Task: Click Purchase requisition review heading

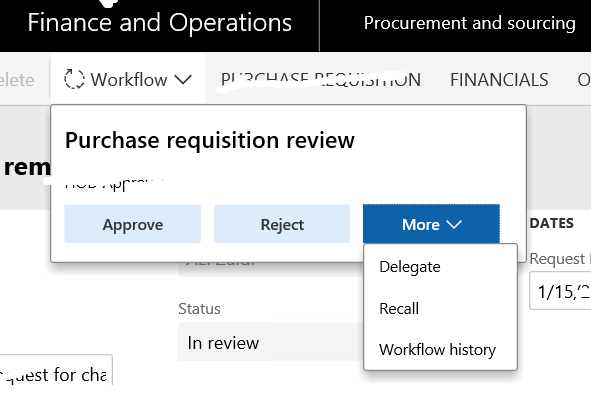Action: (x=210, y=140)
